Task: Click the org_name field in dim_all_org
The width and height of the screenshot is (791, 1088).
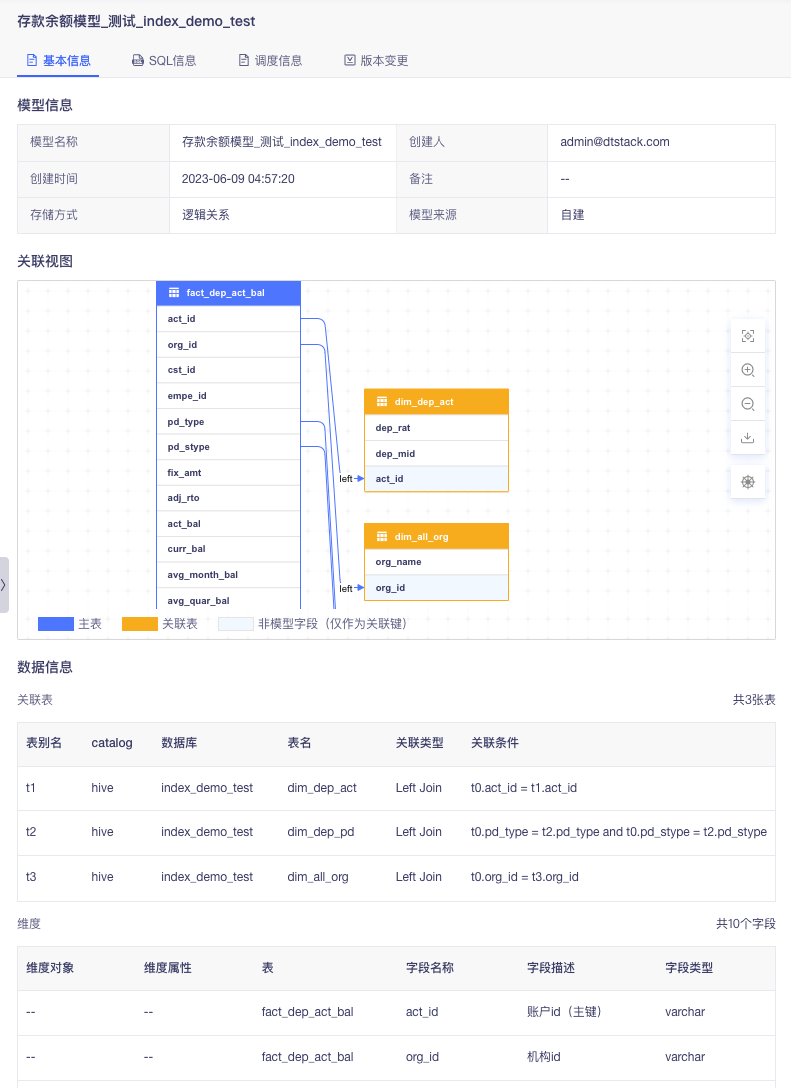Action: [x=436, y=562]
